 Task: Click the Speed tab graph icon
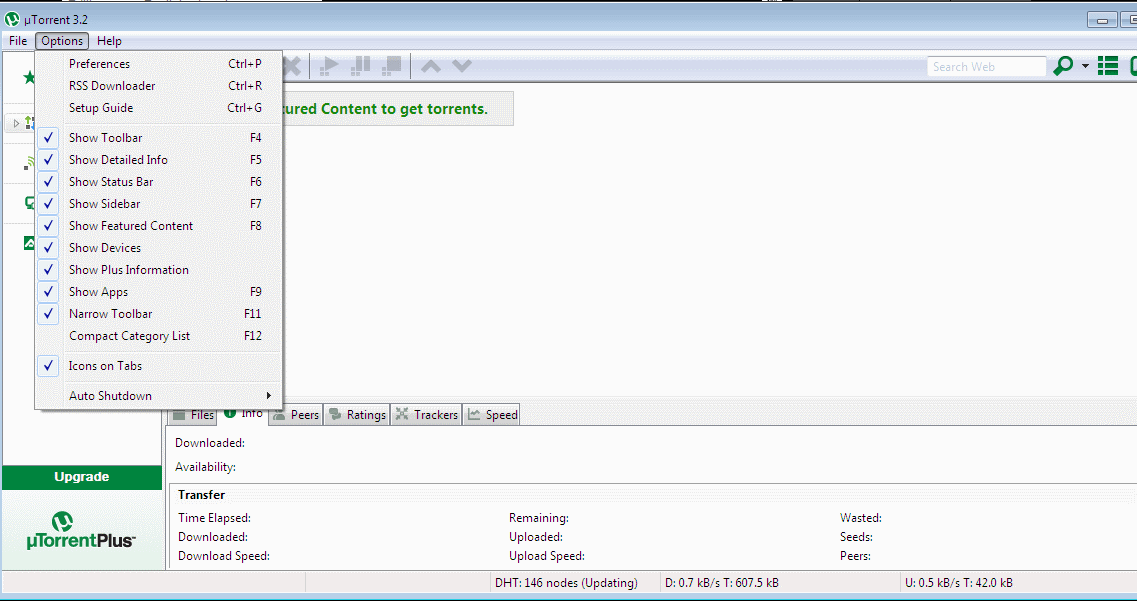point(474,415)
